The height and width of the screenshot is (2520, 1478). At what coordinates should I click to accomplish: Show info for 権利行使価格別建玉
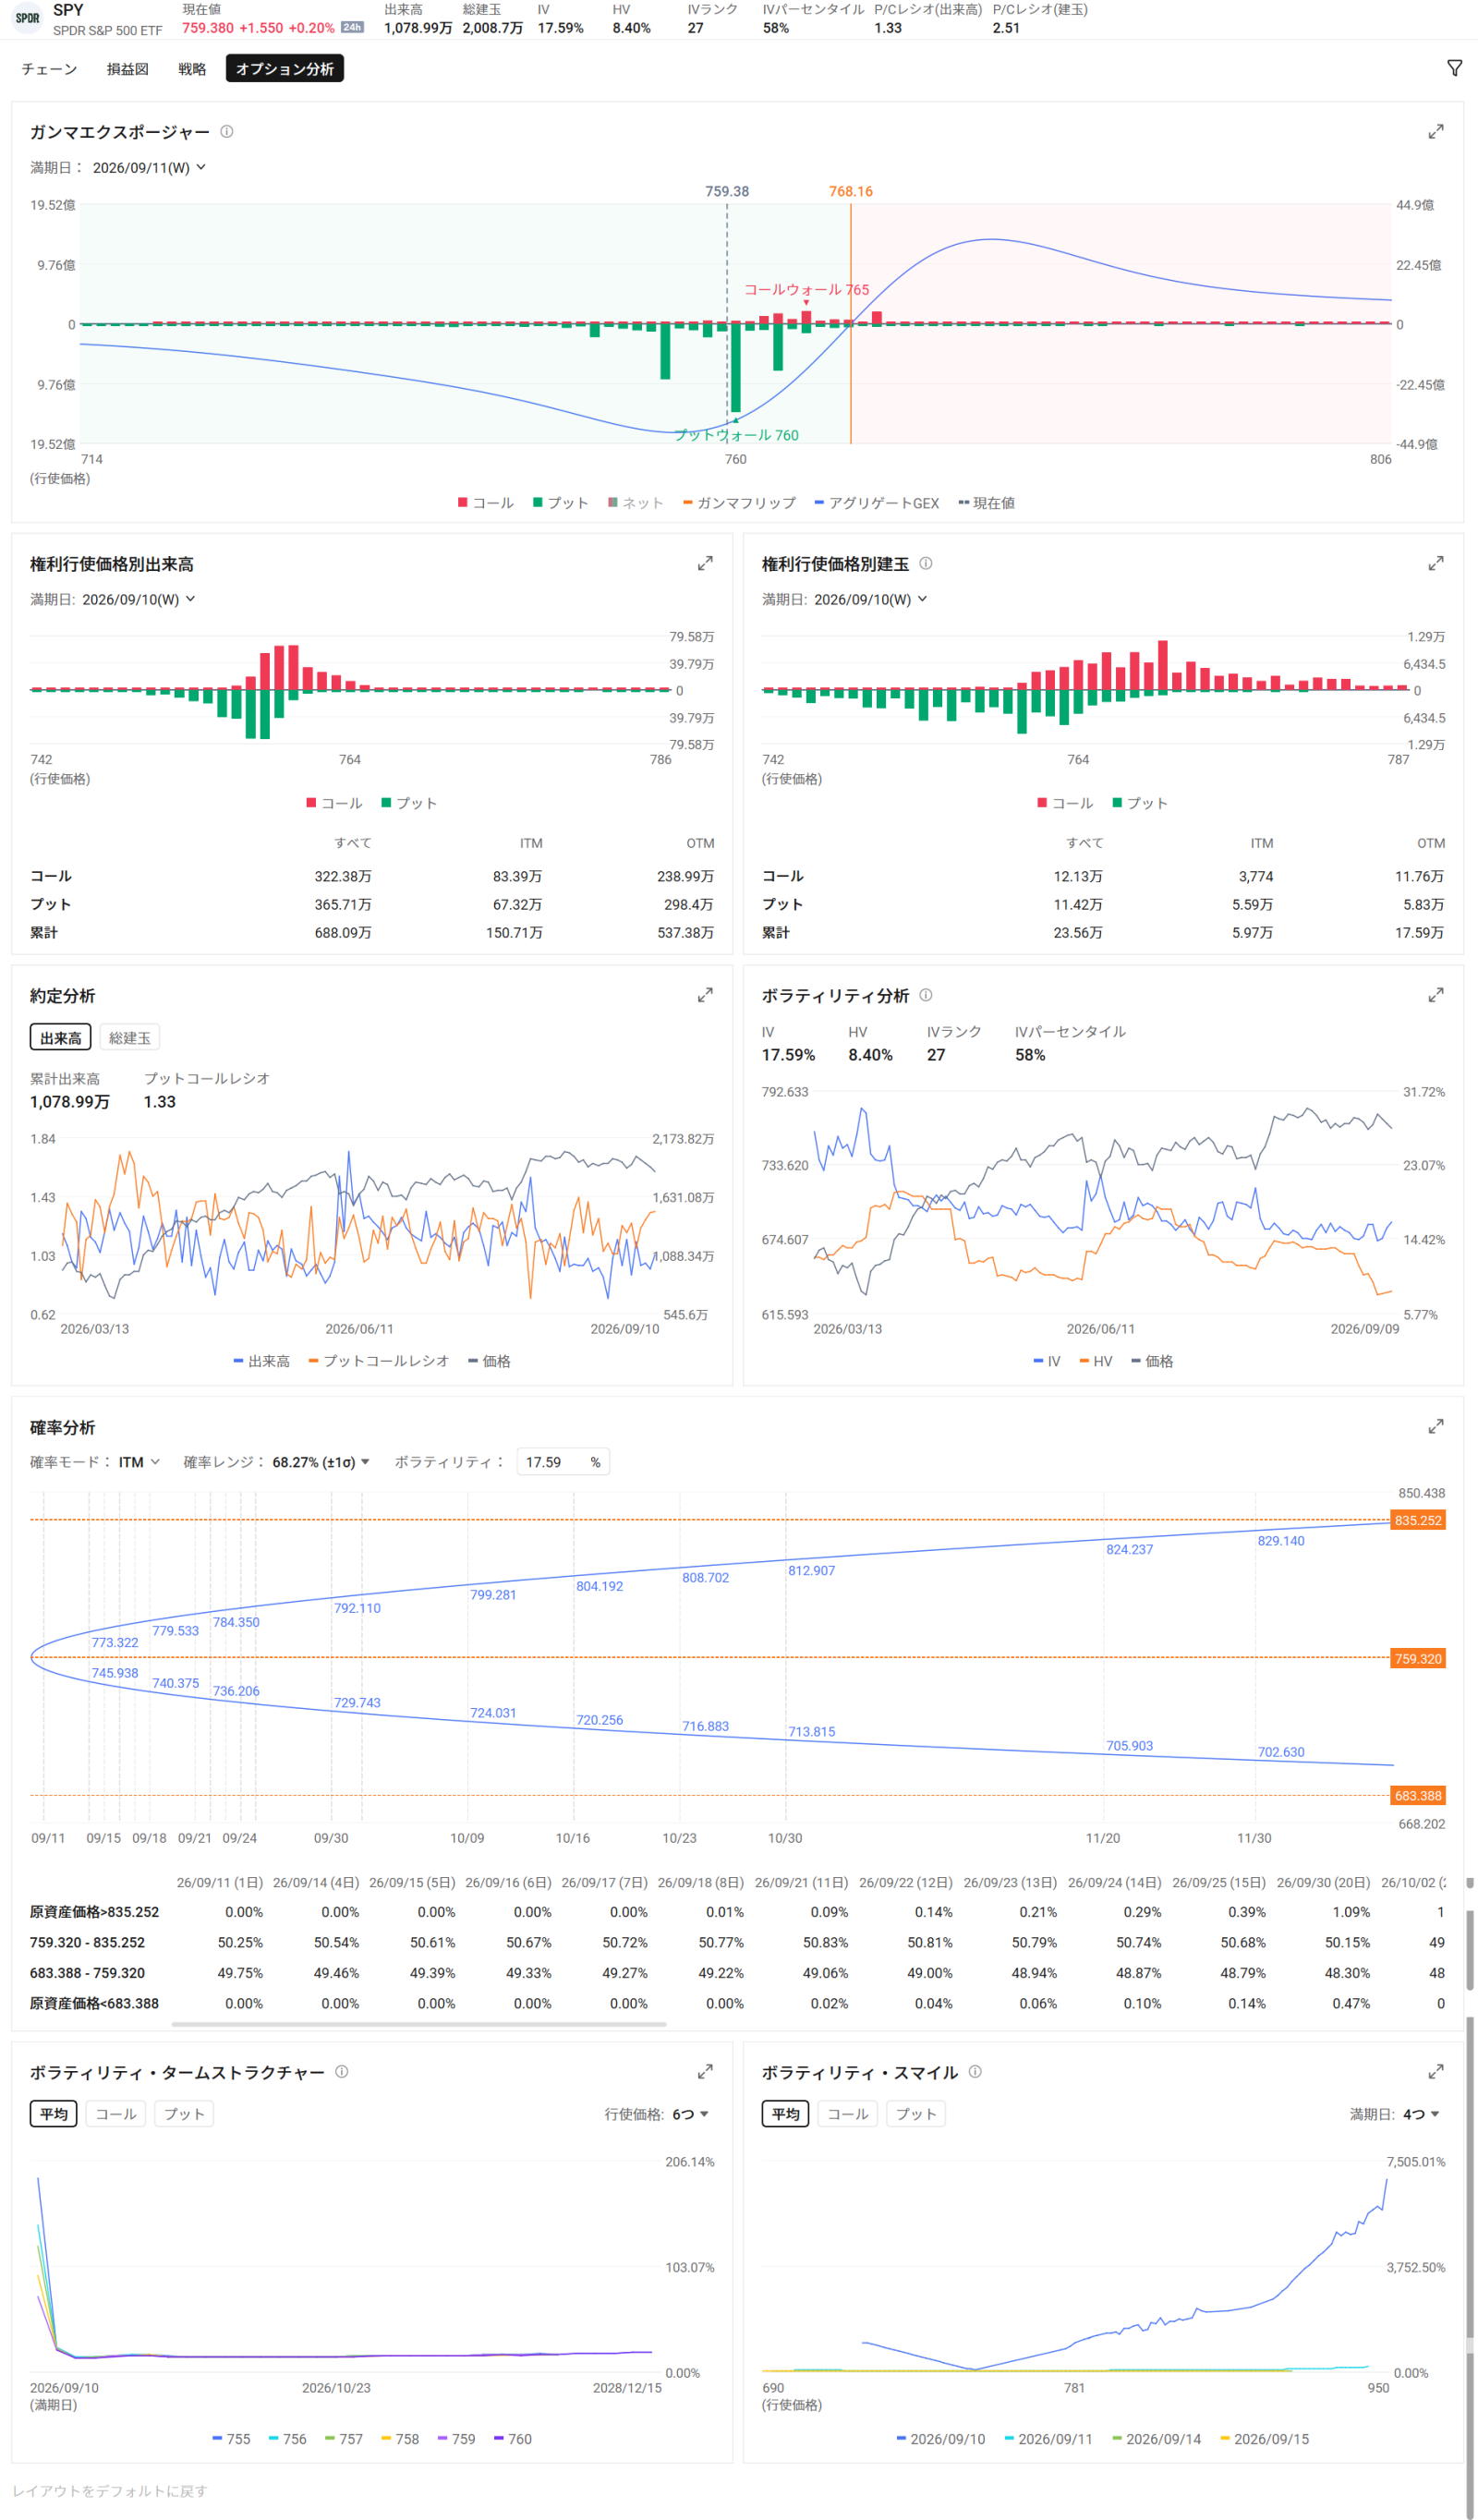[x=926, y=564]
